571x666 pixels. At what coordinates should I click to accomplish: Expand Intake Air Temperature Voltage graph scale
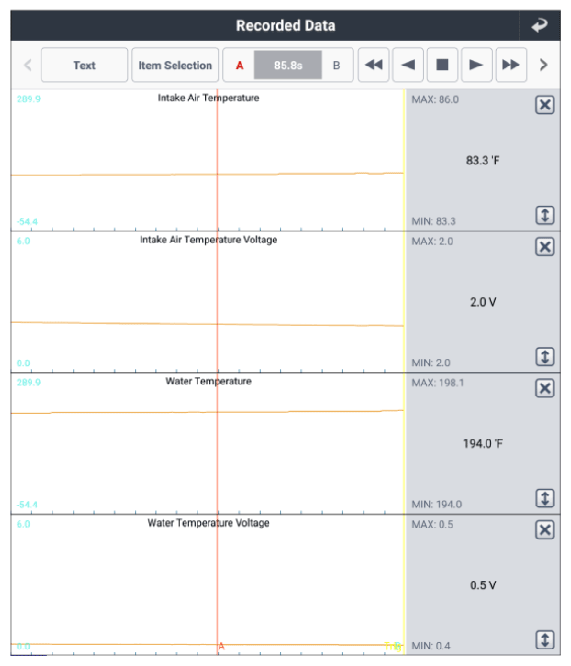[x=545, y=356]
